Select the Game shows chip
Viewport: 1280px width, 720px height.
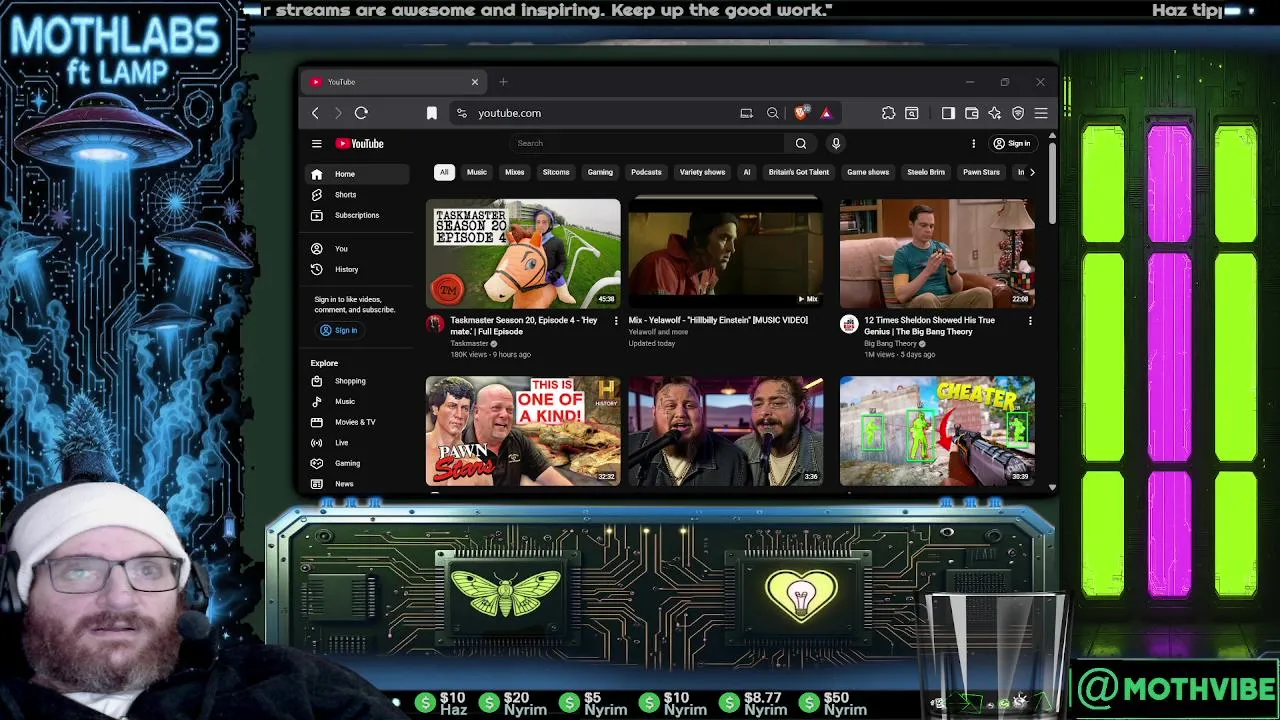click(868, 172)
